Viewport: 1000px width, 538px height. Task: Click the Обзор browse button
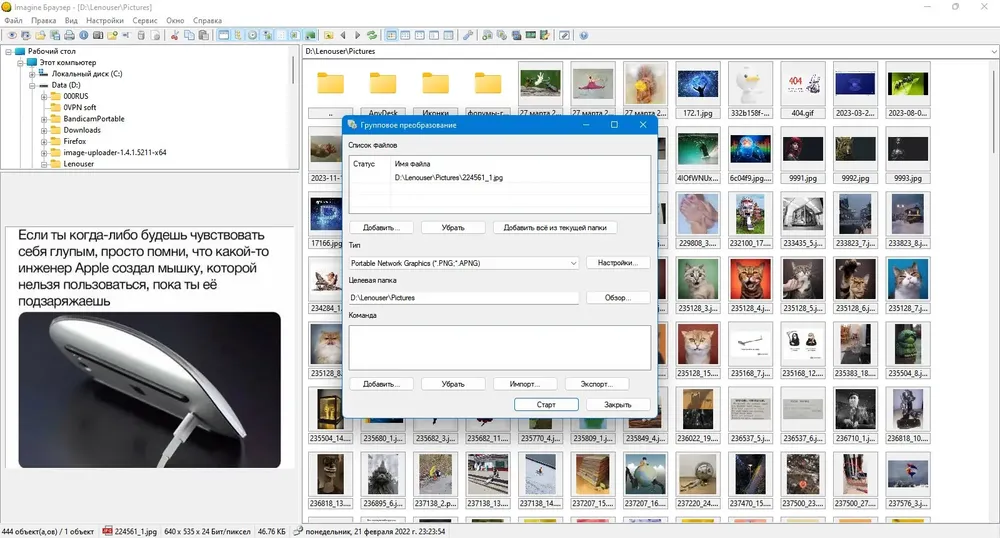tap(617, 298)
